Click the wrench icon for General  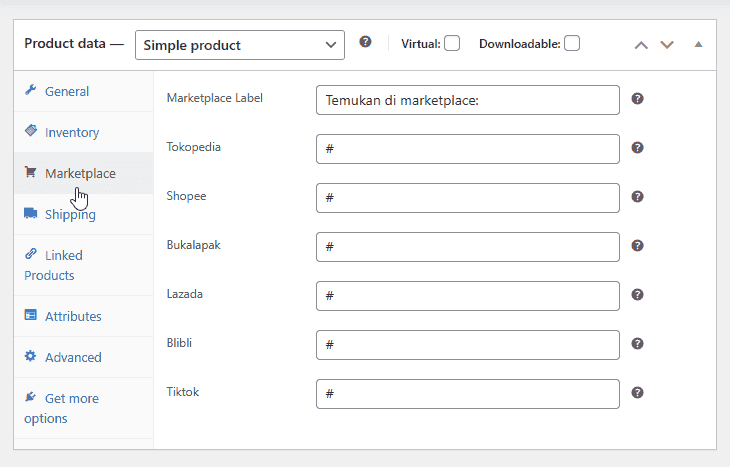(31, 90)
